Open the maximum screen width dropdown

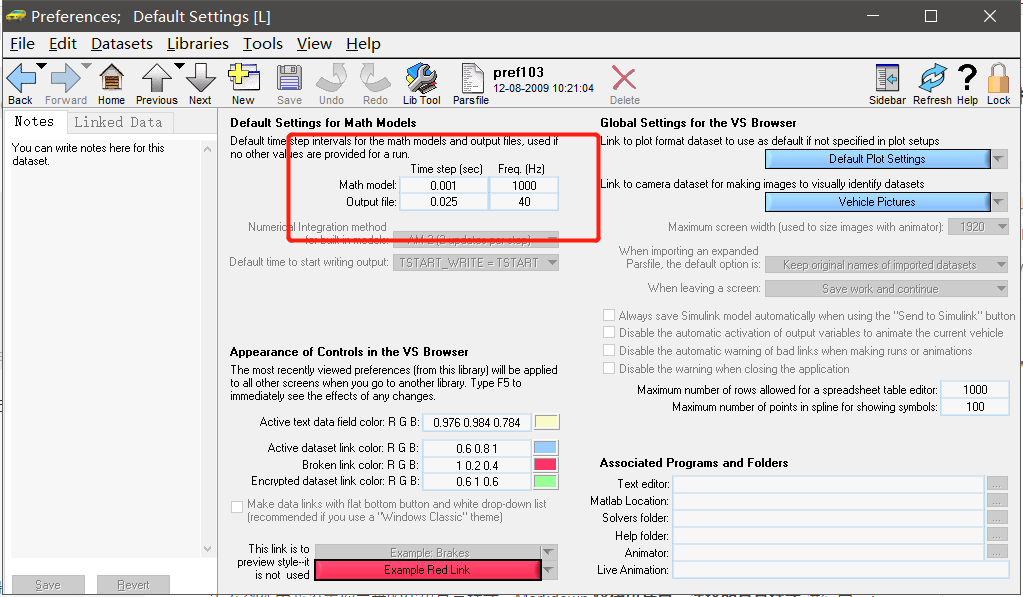978,227
